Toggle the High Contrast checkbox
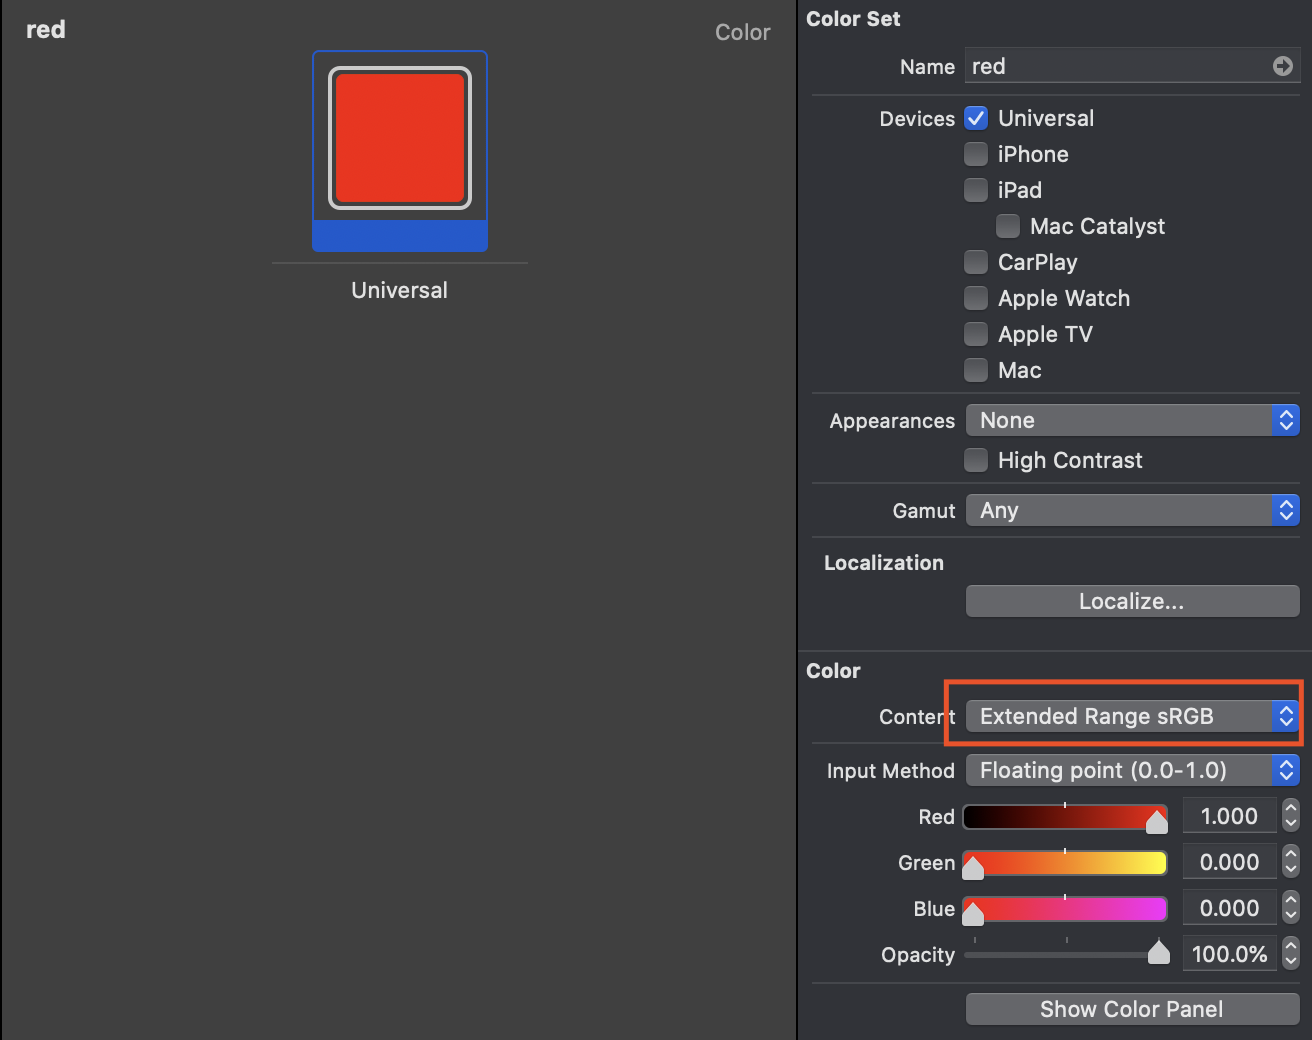1312x1040 pixels. pyautogui.click(x=976, y=460)
